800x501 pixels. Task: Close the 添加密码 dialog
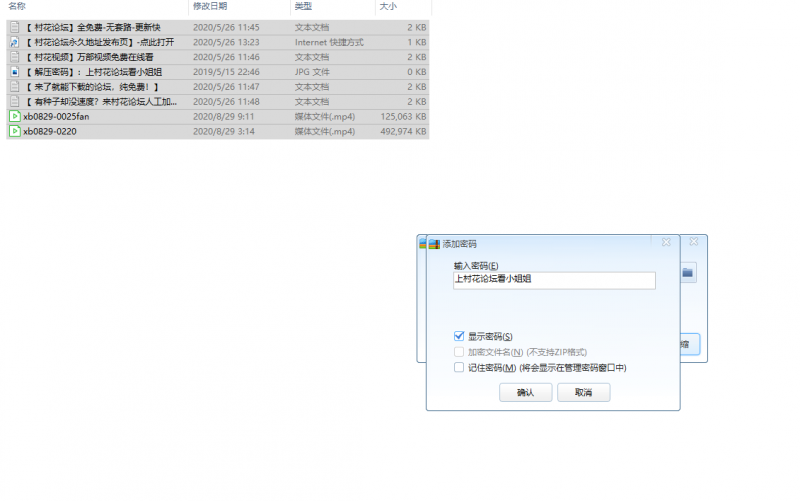tap(666, 242)
